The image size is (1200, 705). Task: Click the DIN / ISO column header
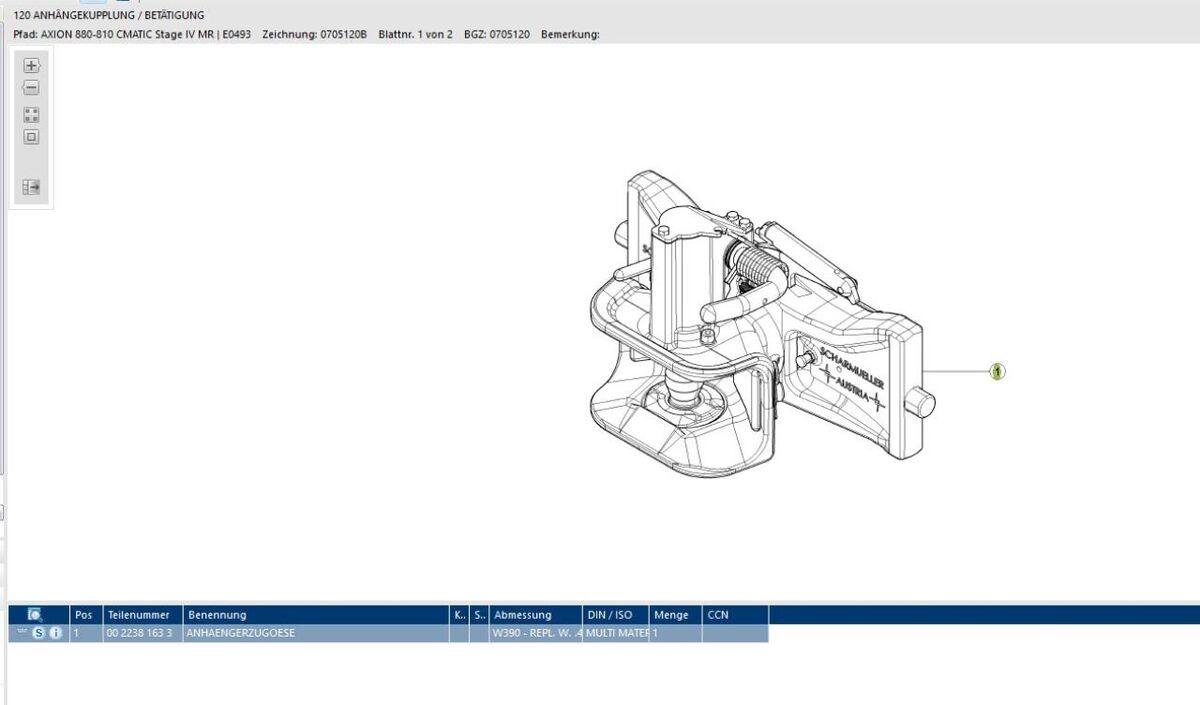pyautogui.click(x=609, y=615)
